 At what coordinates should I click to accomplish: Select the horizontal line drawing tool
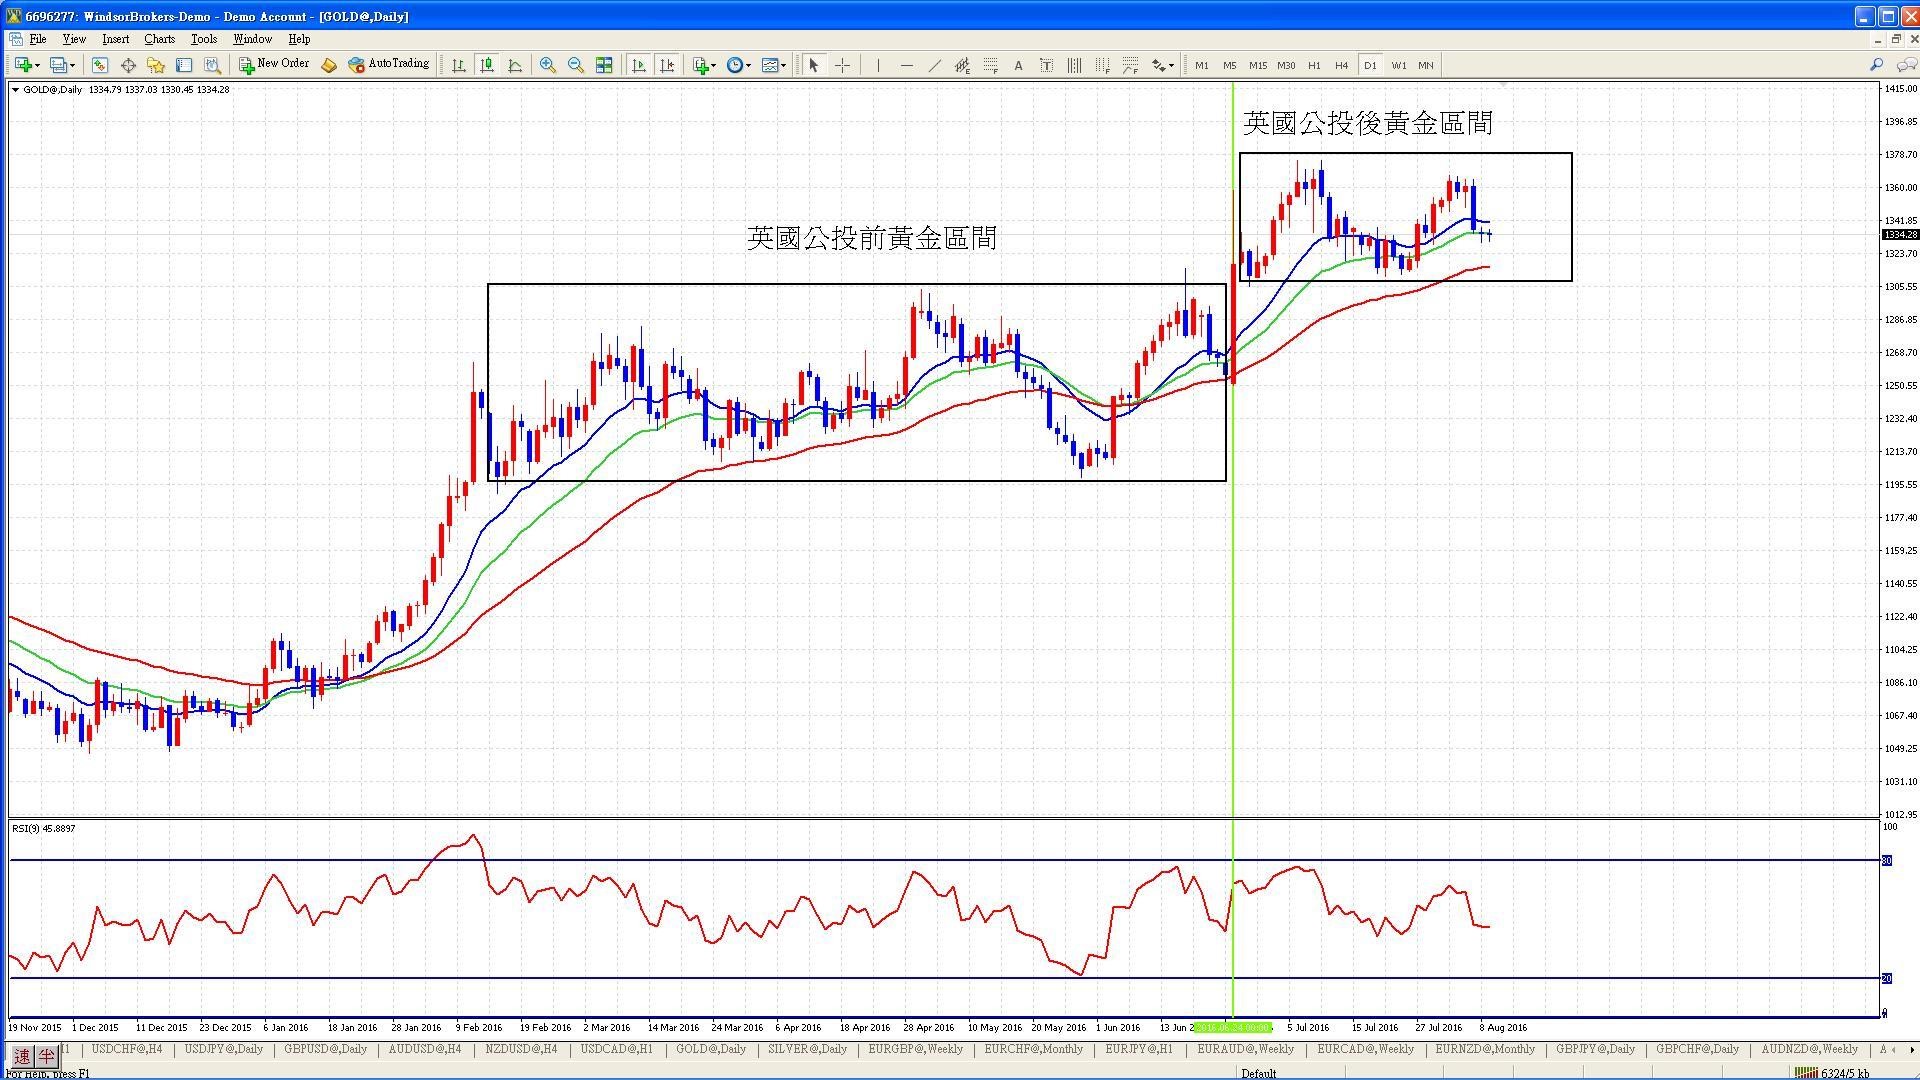coord(906,65)
